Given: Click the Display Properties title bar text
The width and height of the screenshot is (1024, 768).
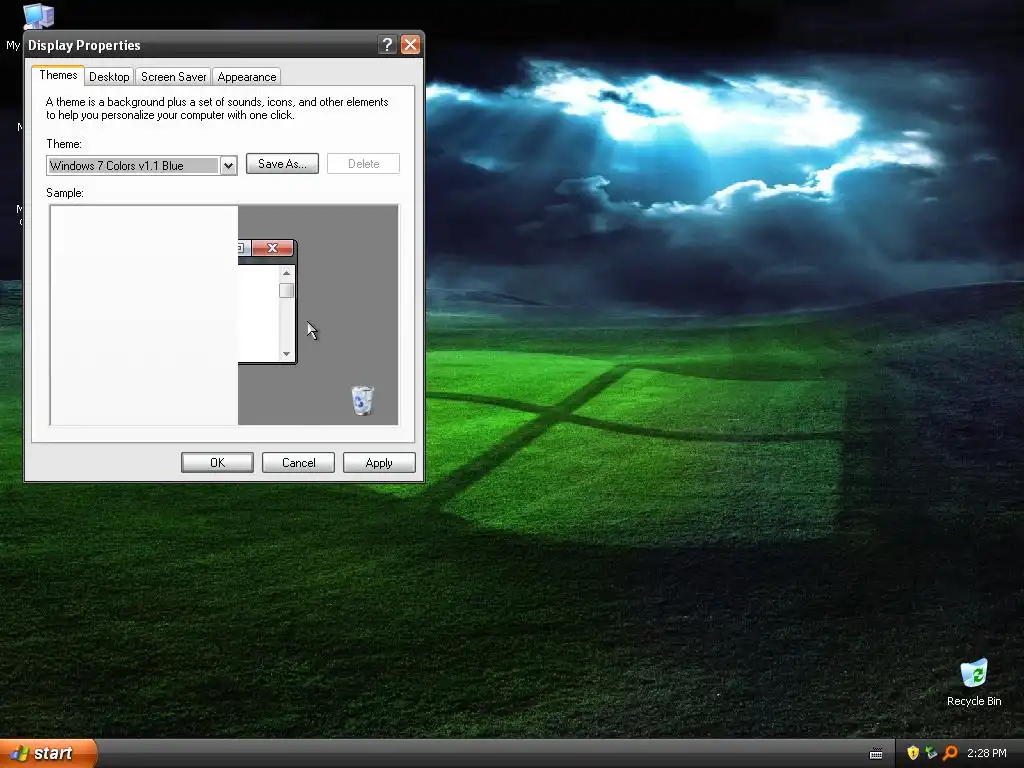Looking at the screenshot, I should (x=84, y=45).
